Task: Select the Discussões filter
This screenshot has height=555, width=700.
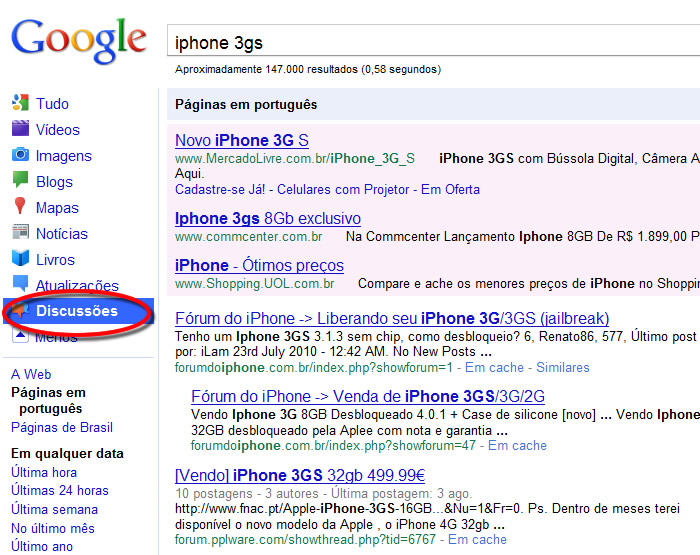Action: [76, 311]
